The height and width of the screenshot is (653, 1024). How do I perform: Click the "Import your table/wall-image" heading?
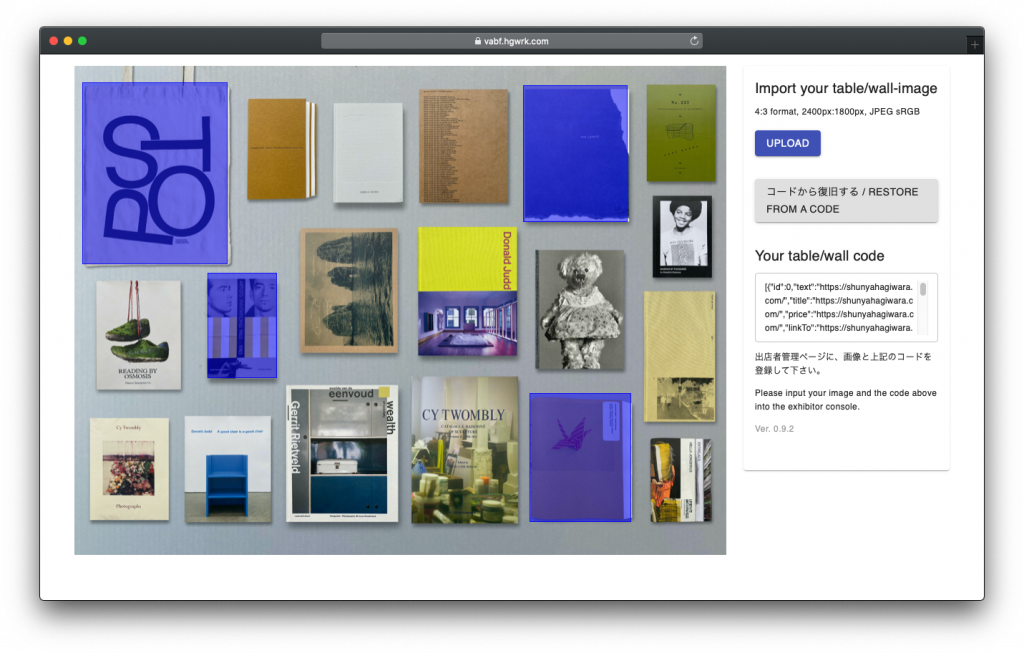846,88
